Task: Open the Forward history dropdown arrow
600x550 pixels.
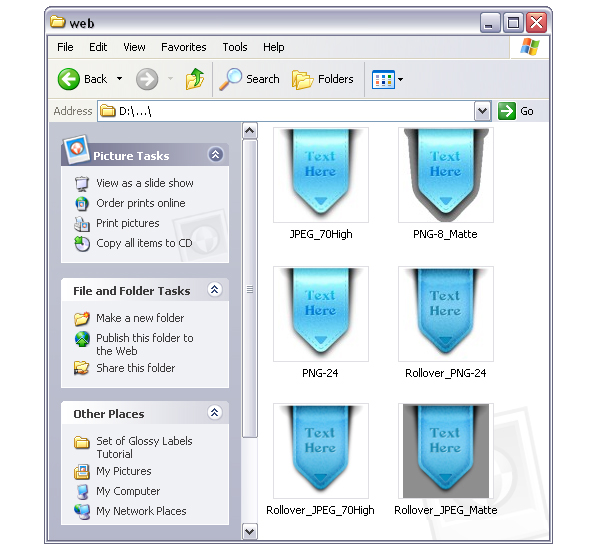Action: point(170,79)
